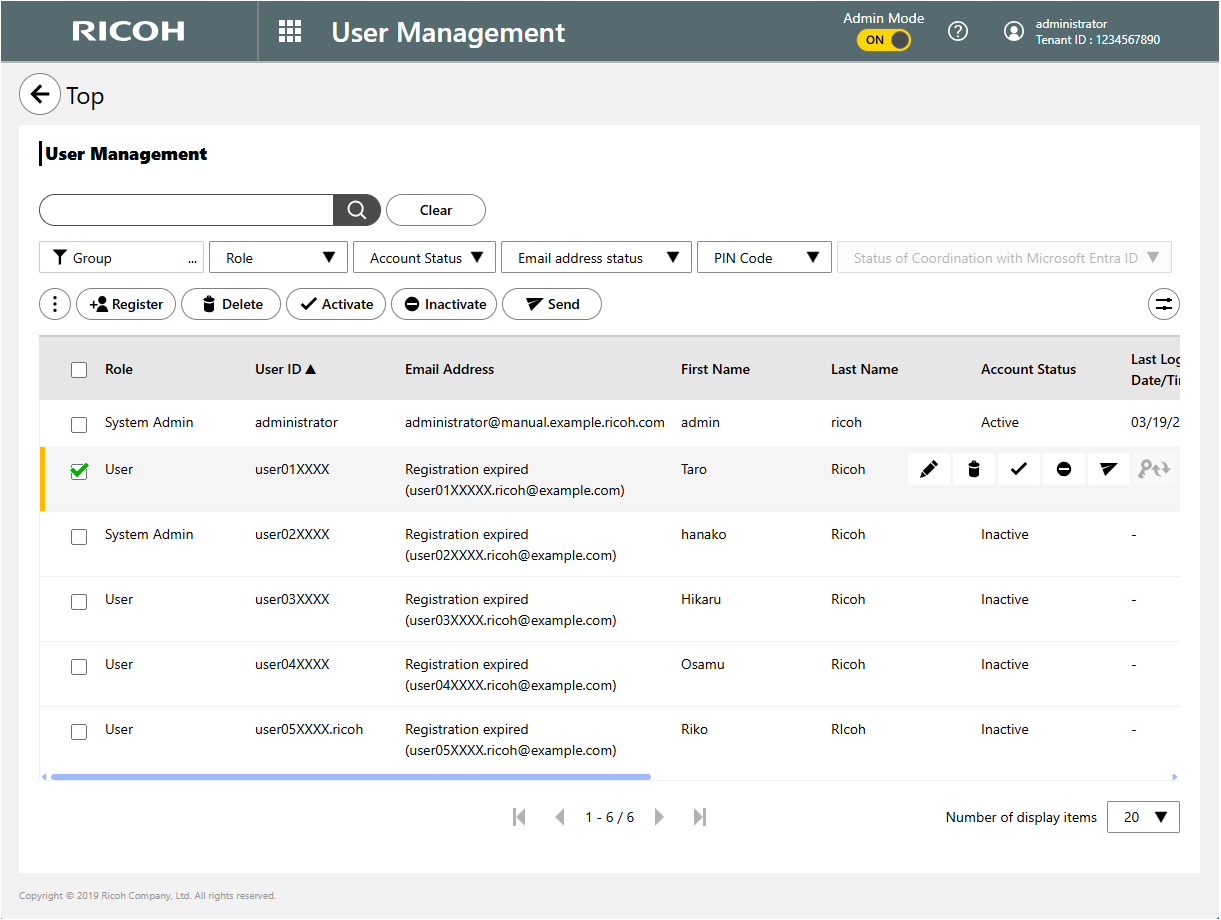The image size is (1221, 920).
Task: Click the send icon in Taro's row
Action: (1108, 469)
